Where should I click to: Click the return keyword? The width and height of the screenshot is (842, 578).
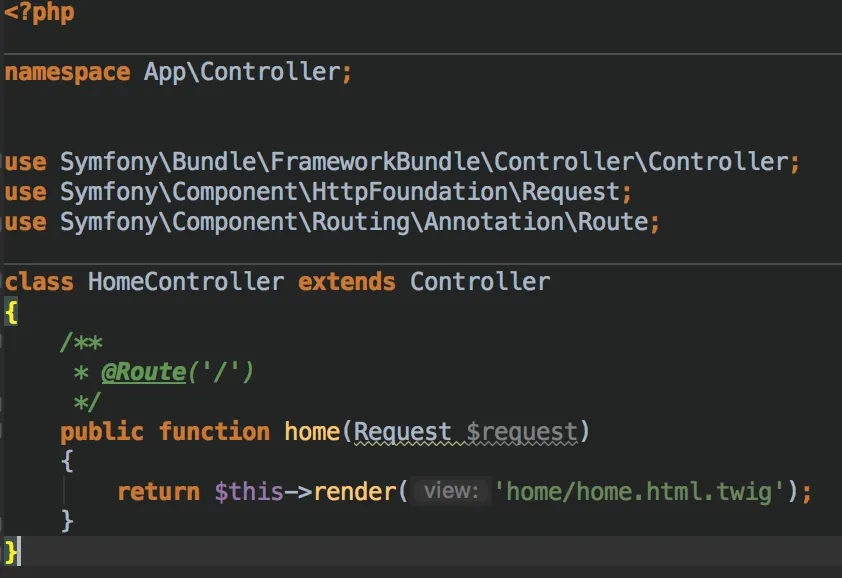tap(158, 491)
